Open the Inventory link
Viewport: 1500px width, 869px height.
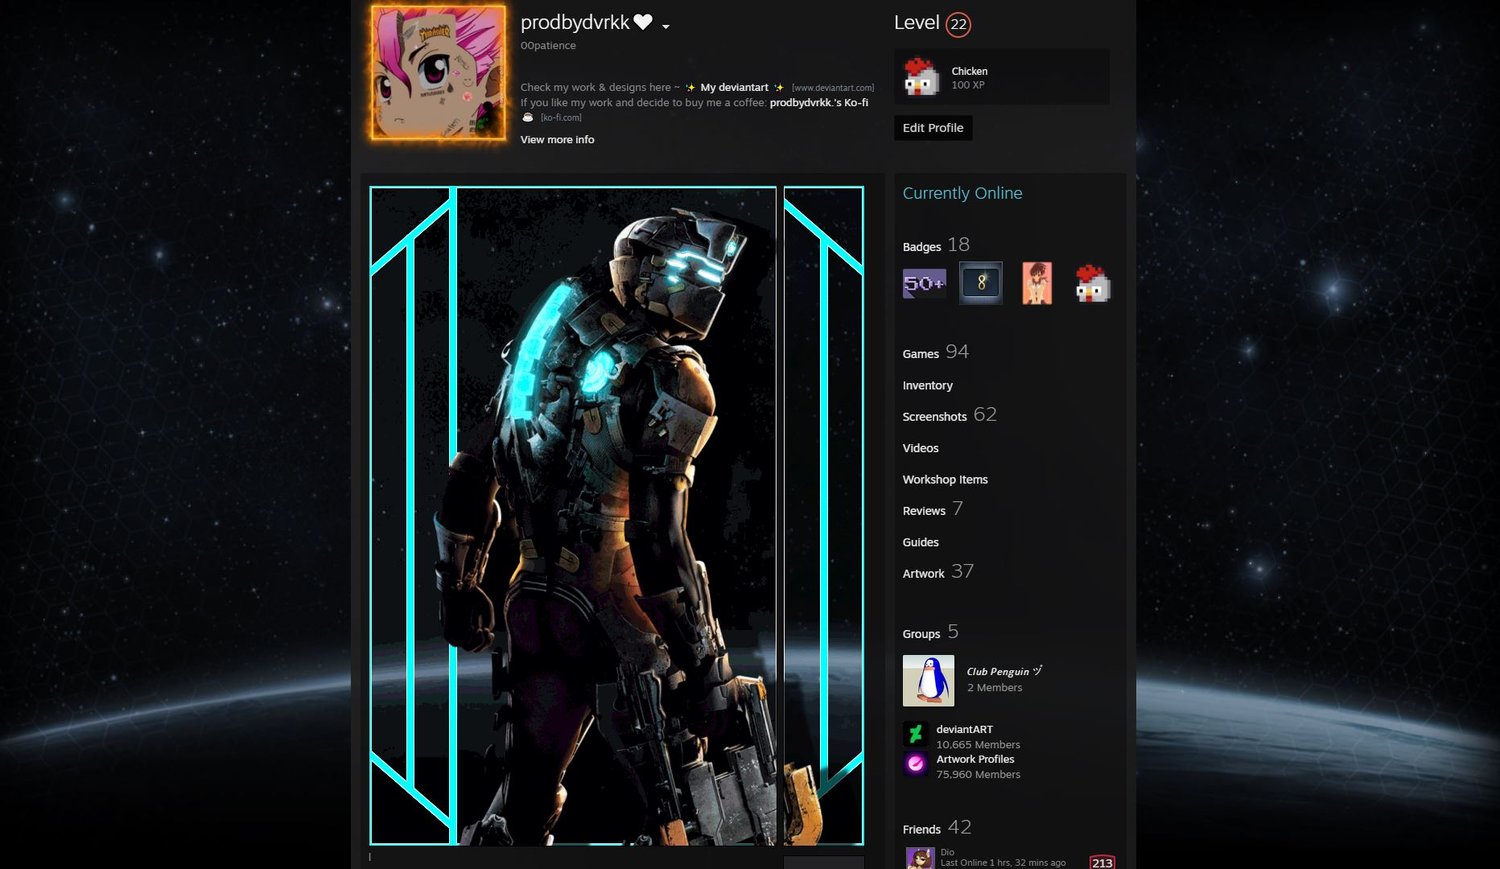point(927,385)
